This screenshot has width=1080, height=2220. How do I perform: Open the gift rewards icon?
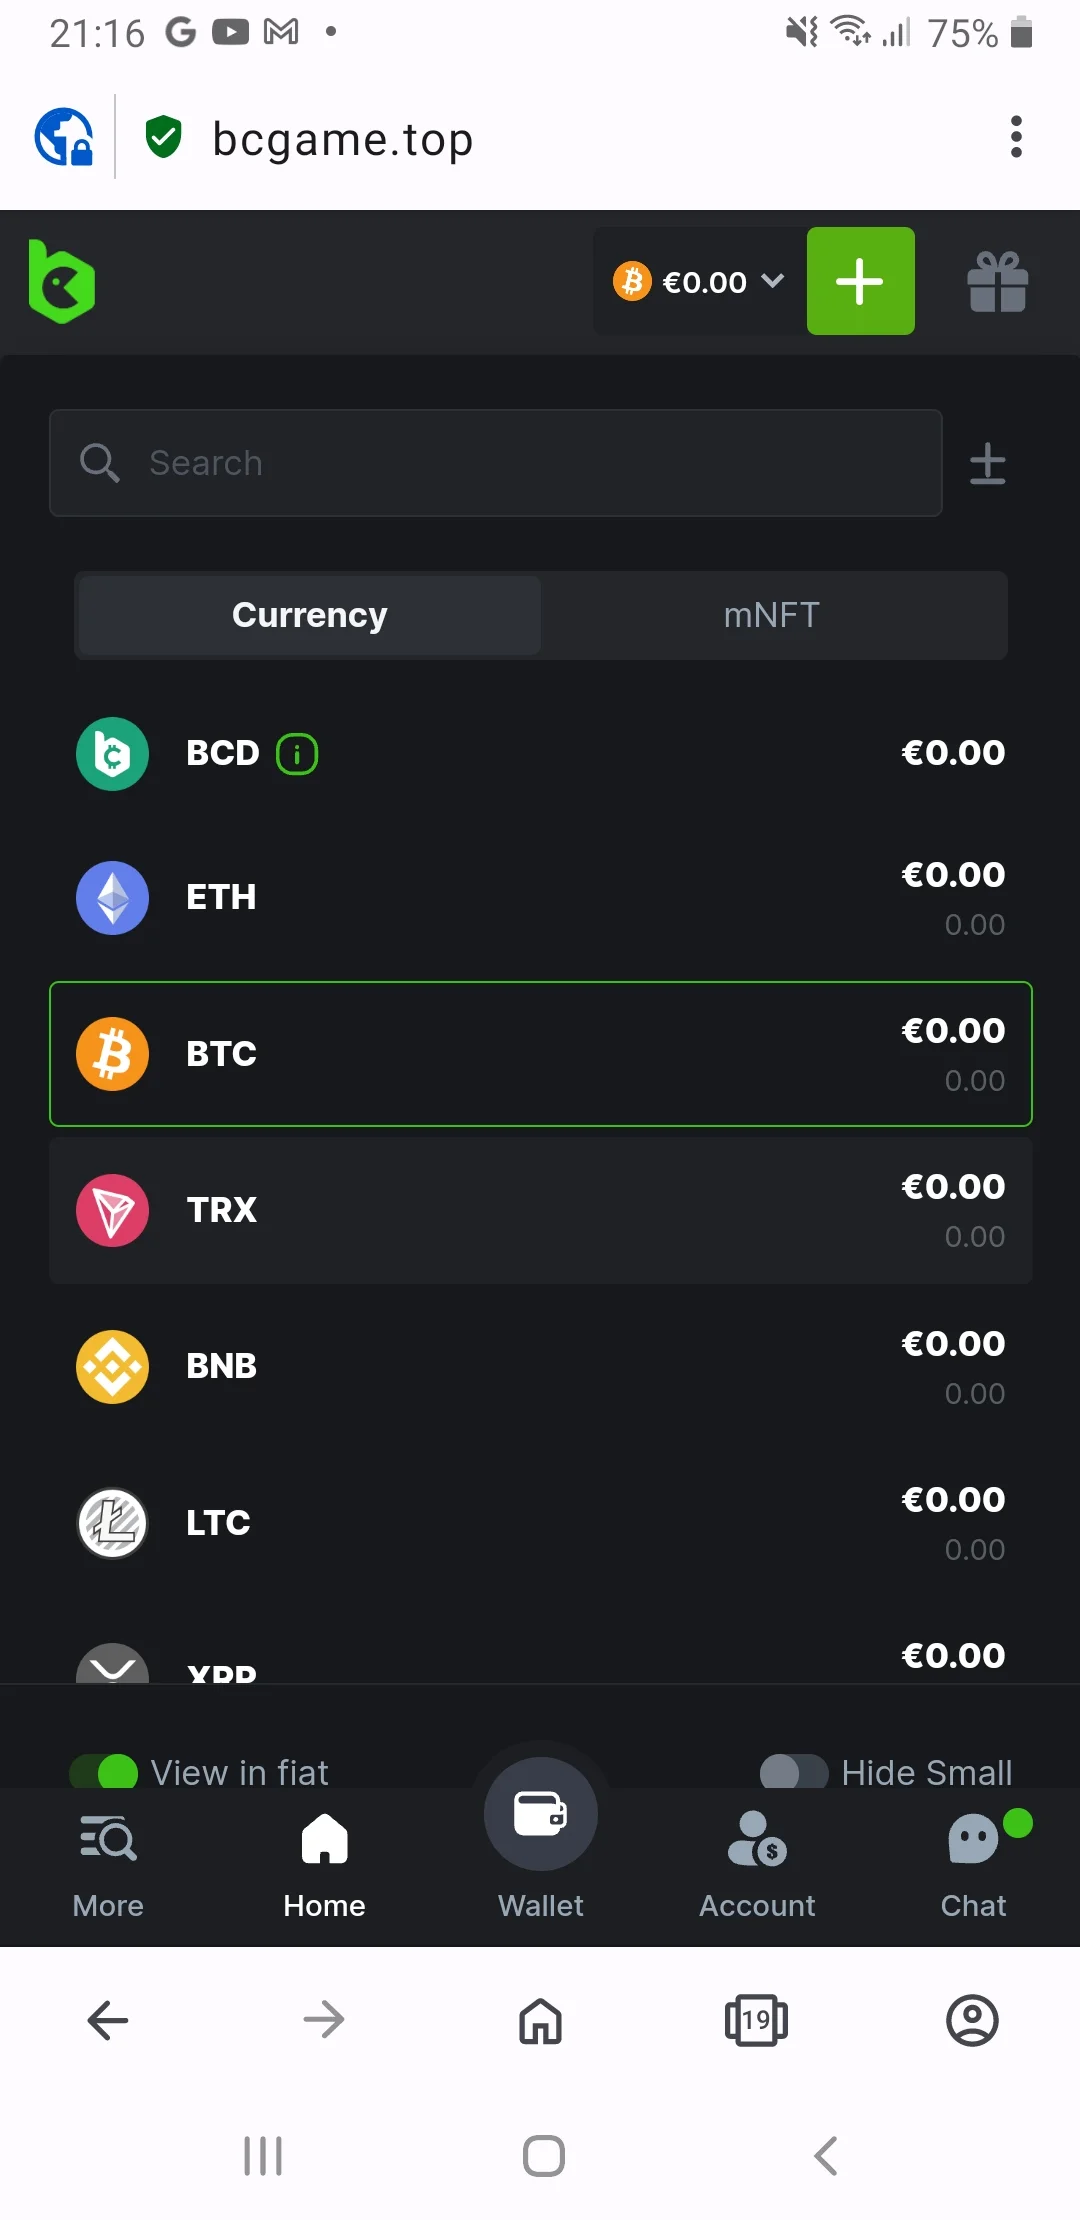tap(997, 282)
